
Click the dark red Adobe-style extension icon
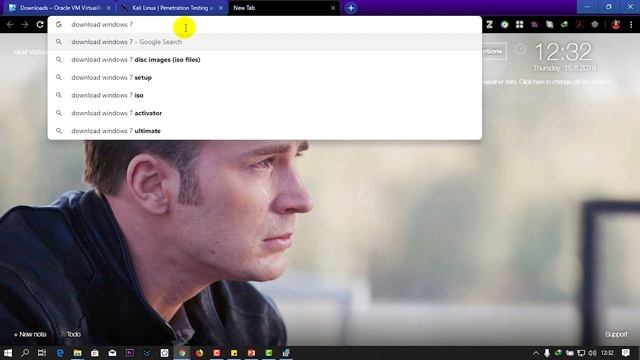click(x=580, y=24)
